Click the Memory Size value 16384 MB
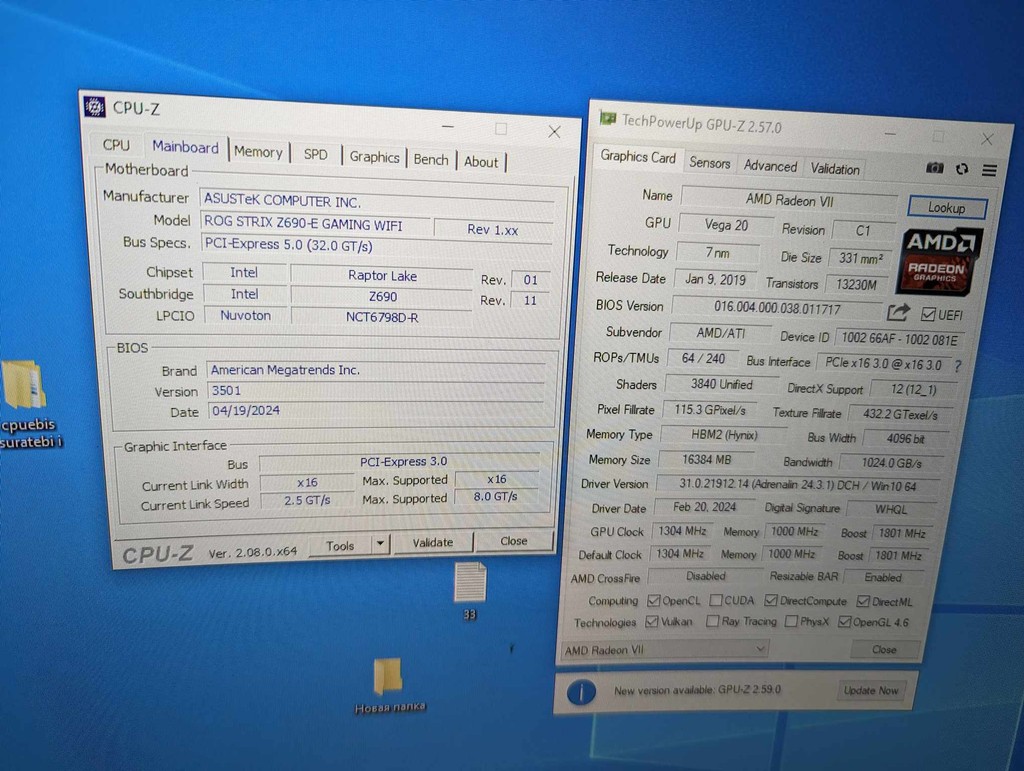This screenshot has height=771, width=1024. tap(707, 460)
